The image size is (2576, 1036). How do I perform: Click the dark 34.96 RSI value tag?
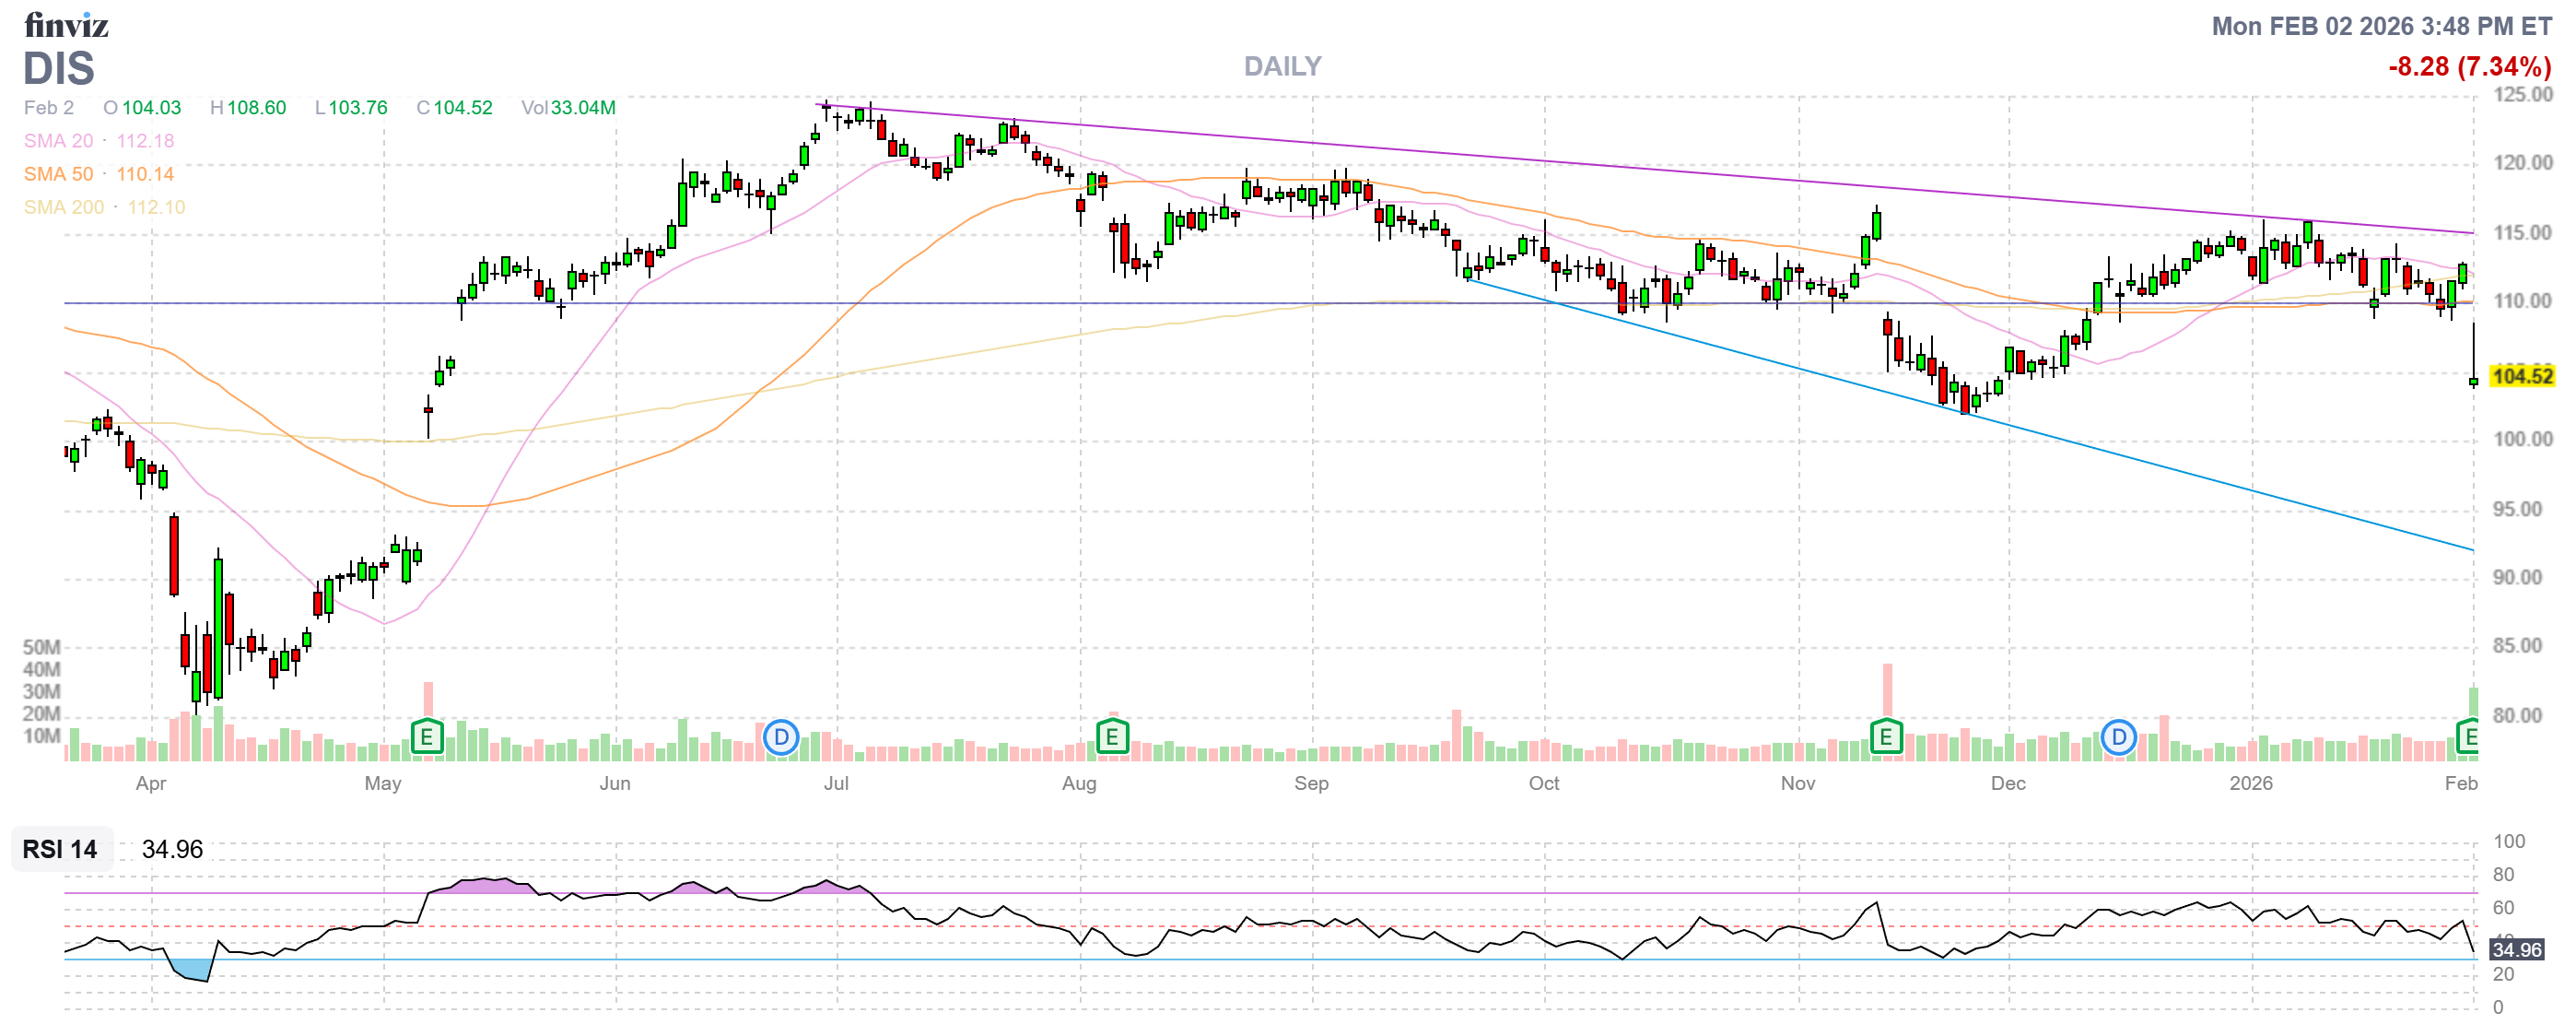[2516, 949]
